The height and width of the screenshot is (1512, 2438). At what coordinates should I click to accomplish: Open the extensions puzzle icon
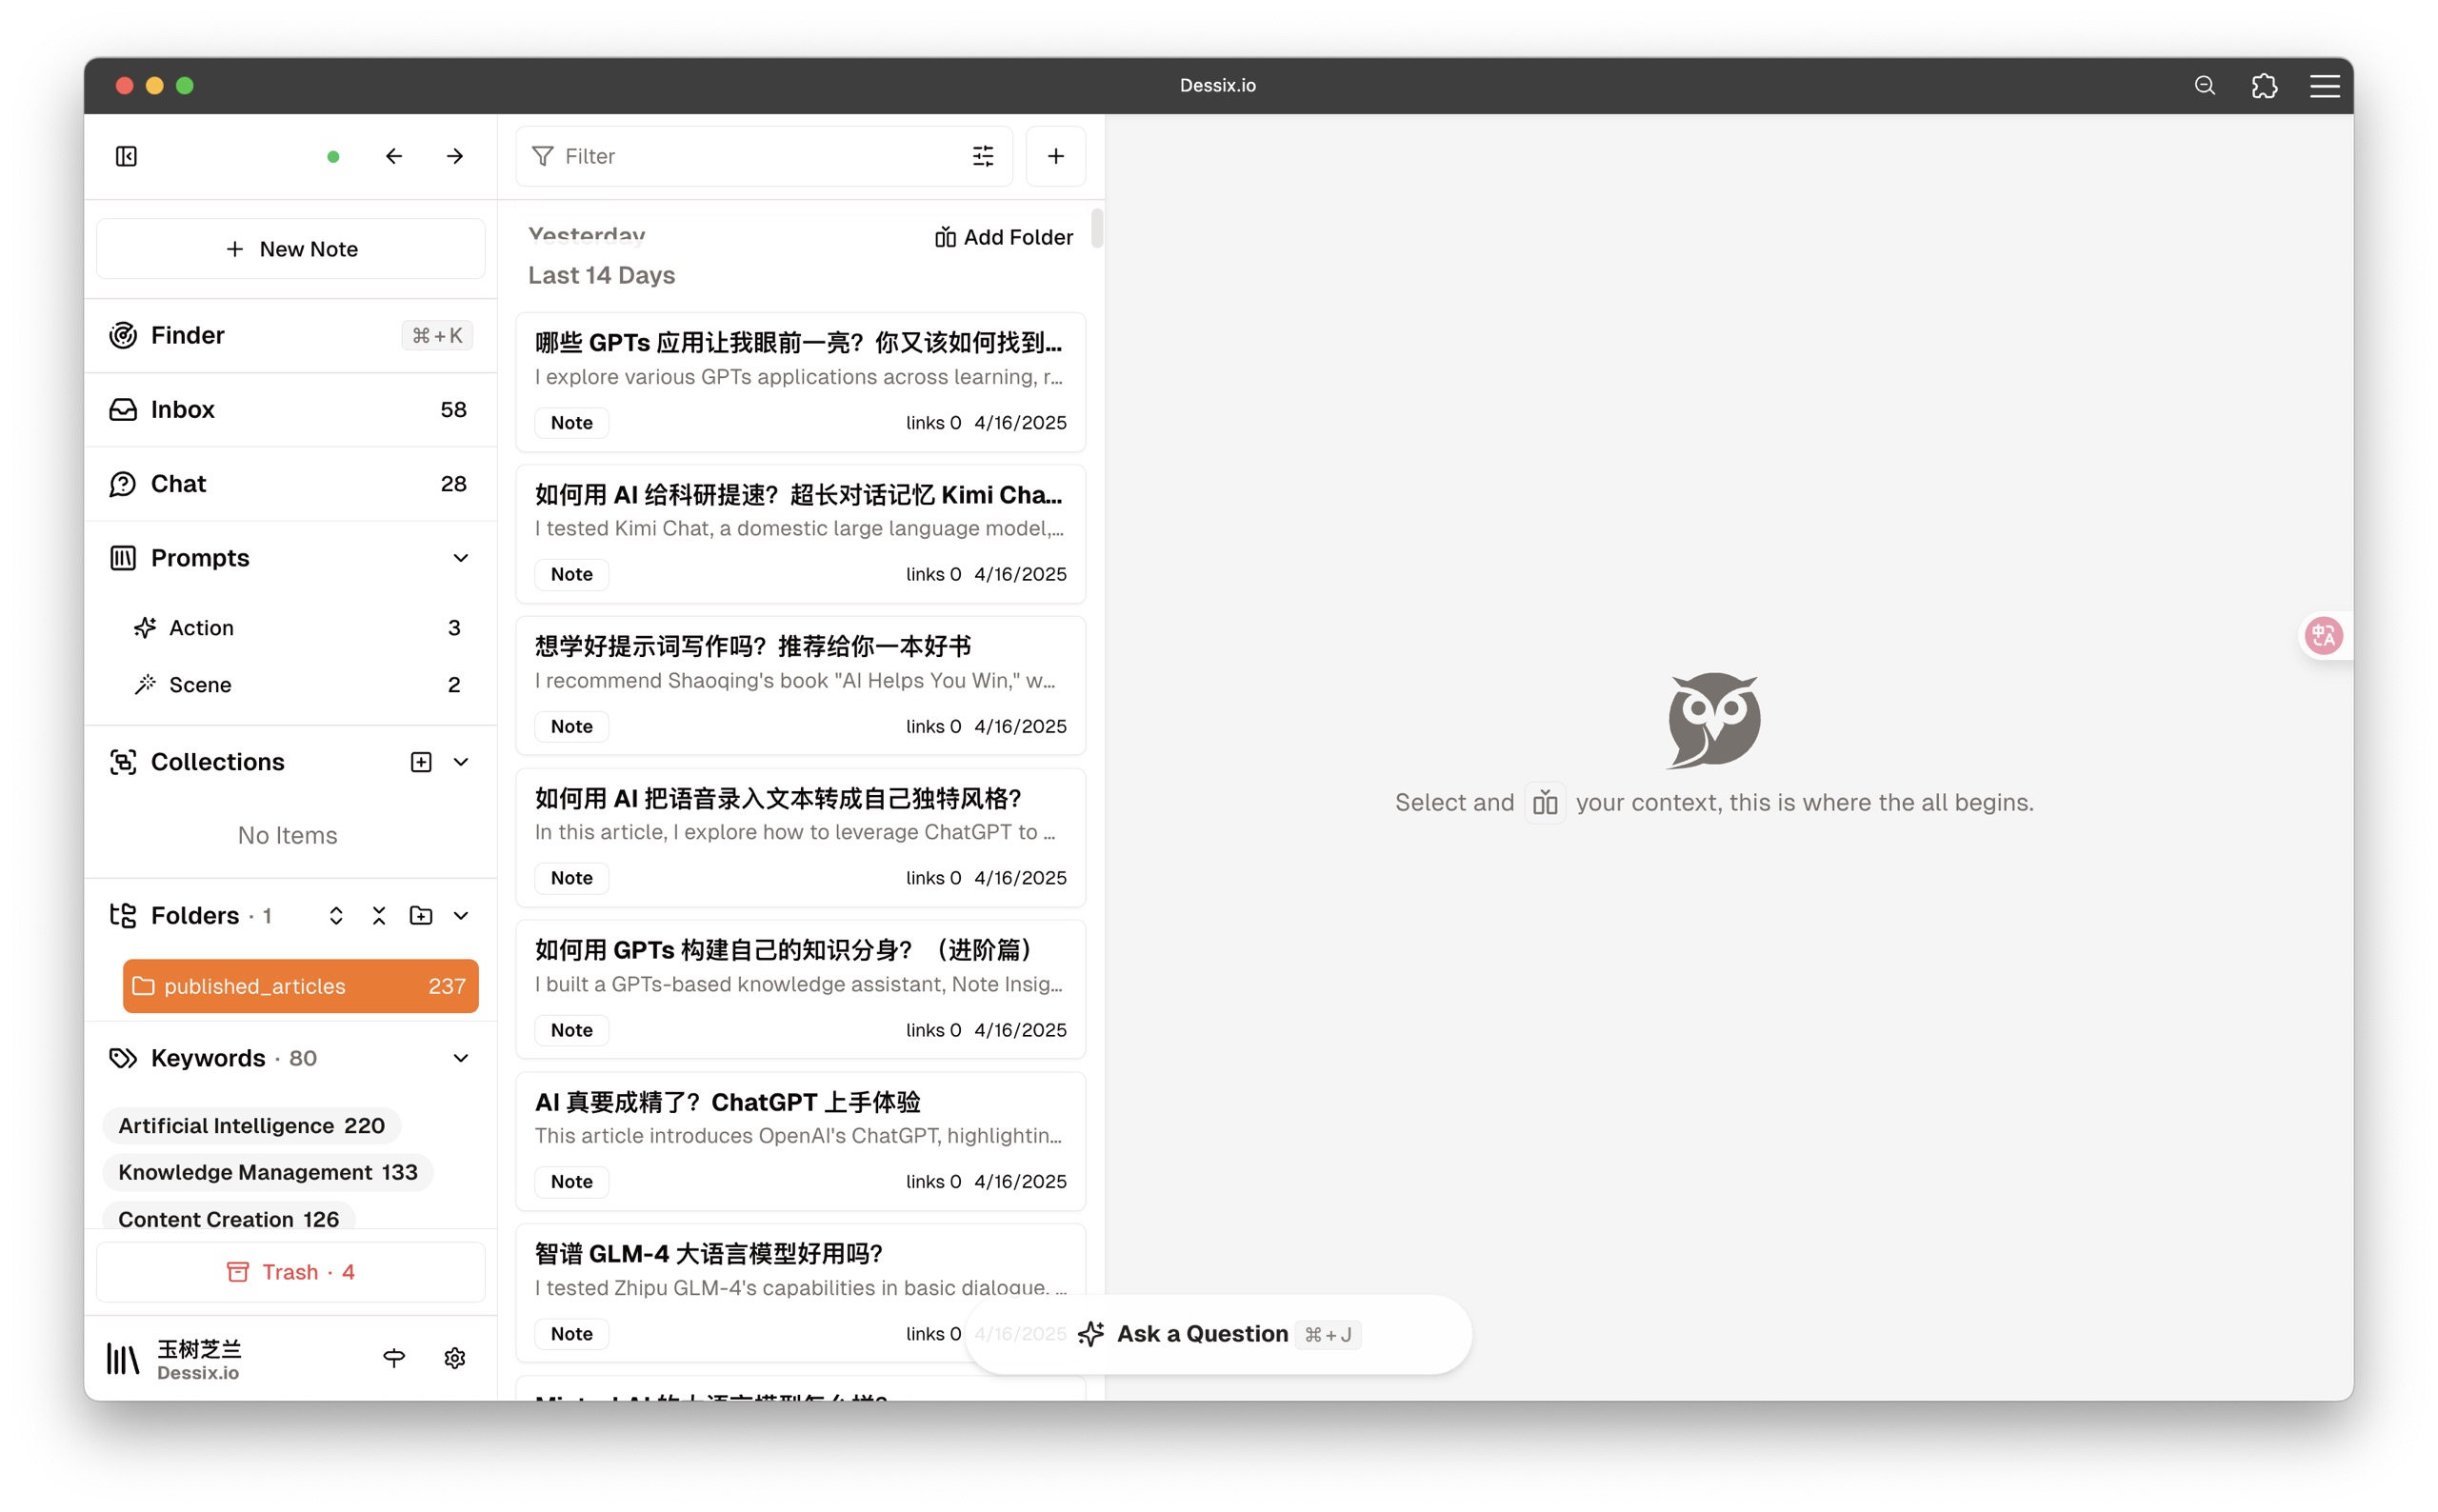click(x=2264, y=86)
